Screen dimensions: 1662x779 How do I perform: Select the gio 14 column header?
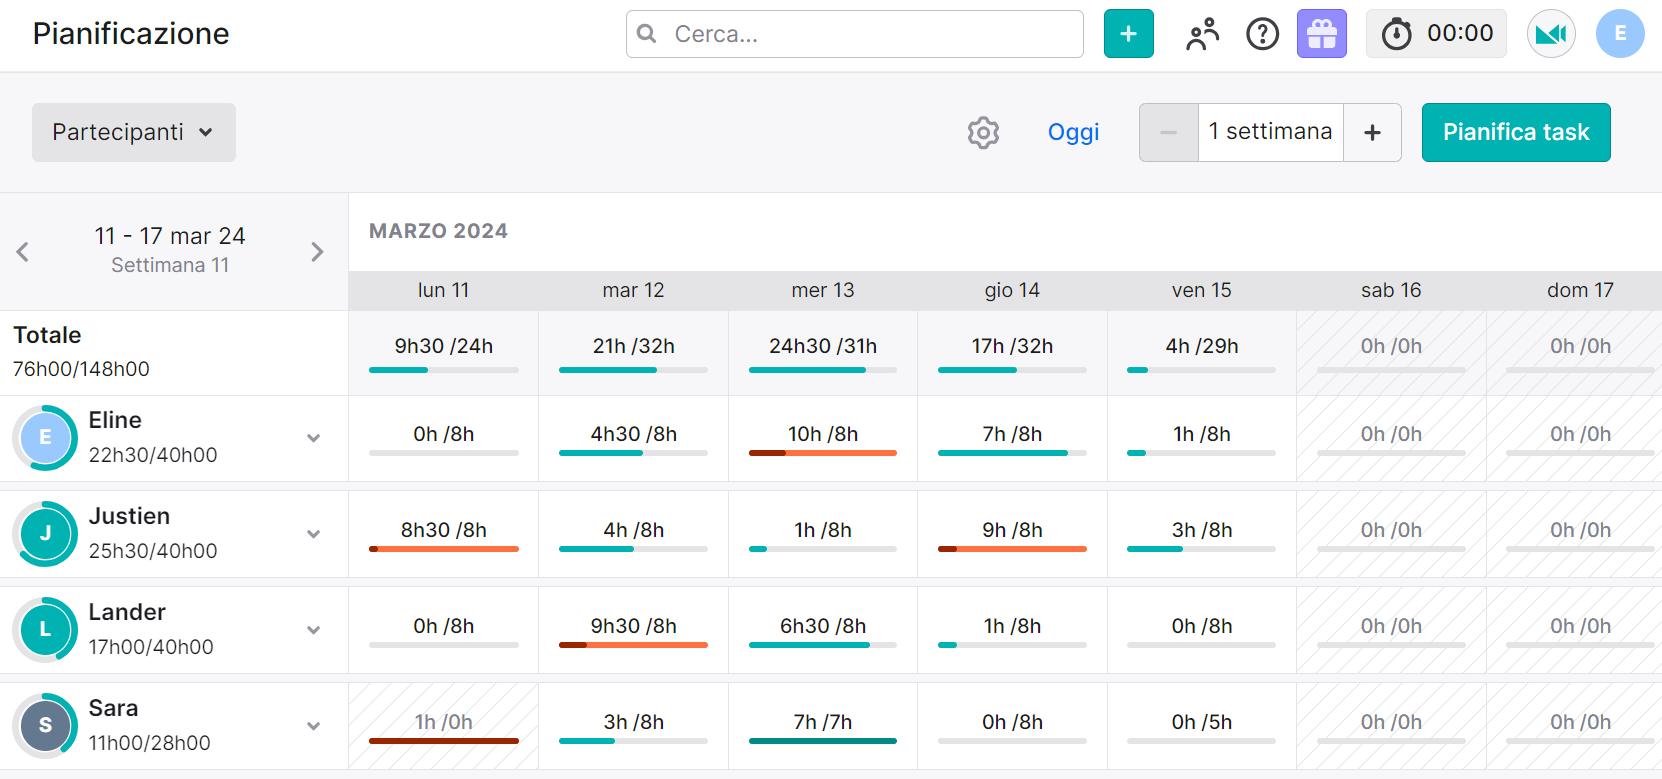pyautogui.click(x=1012, y=290)
